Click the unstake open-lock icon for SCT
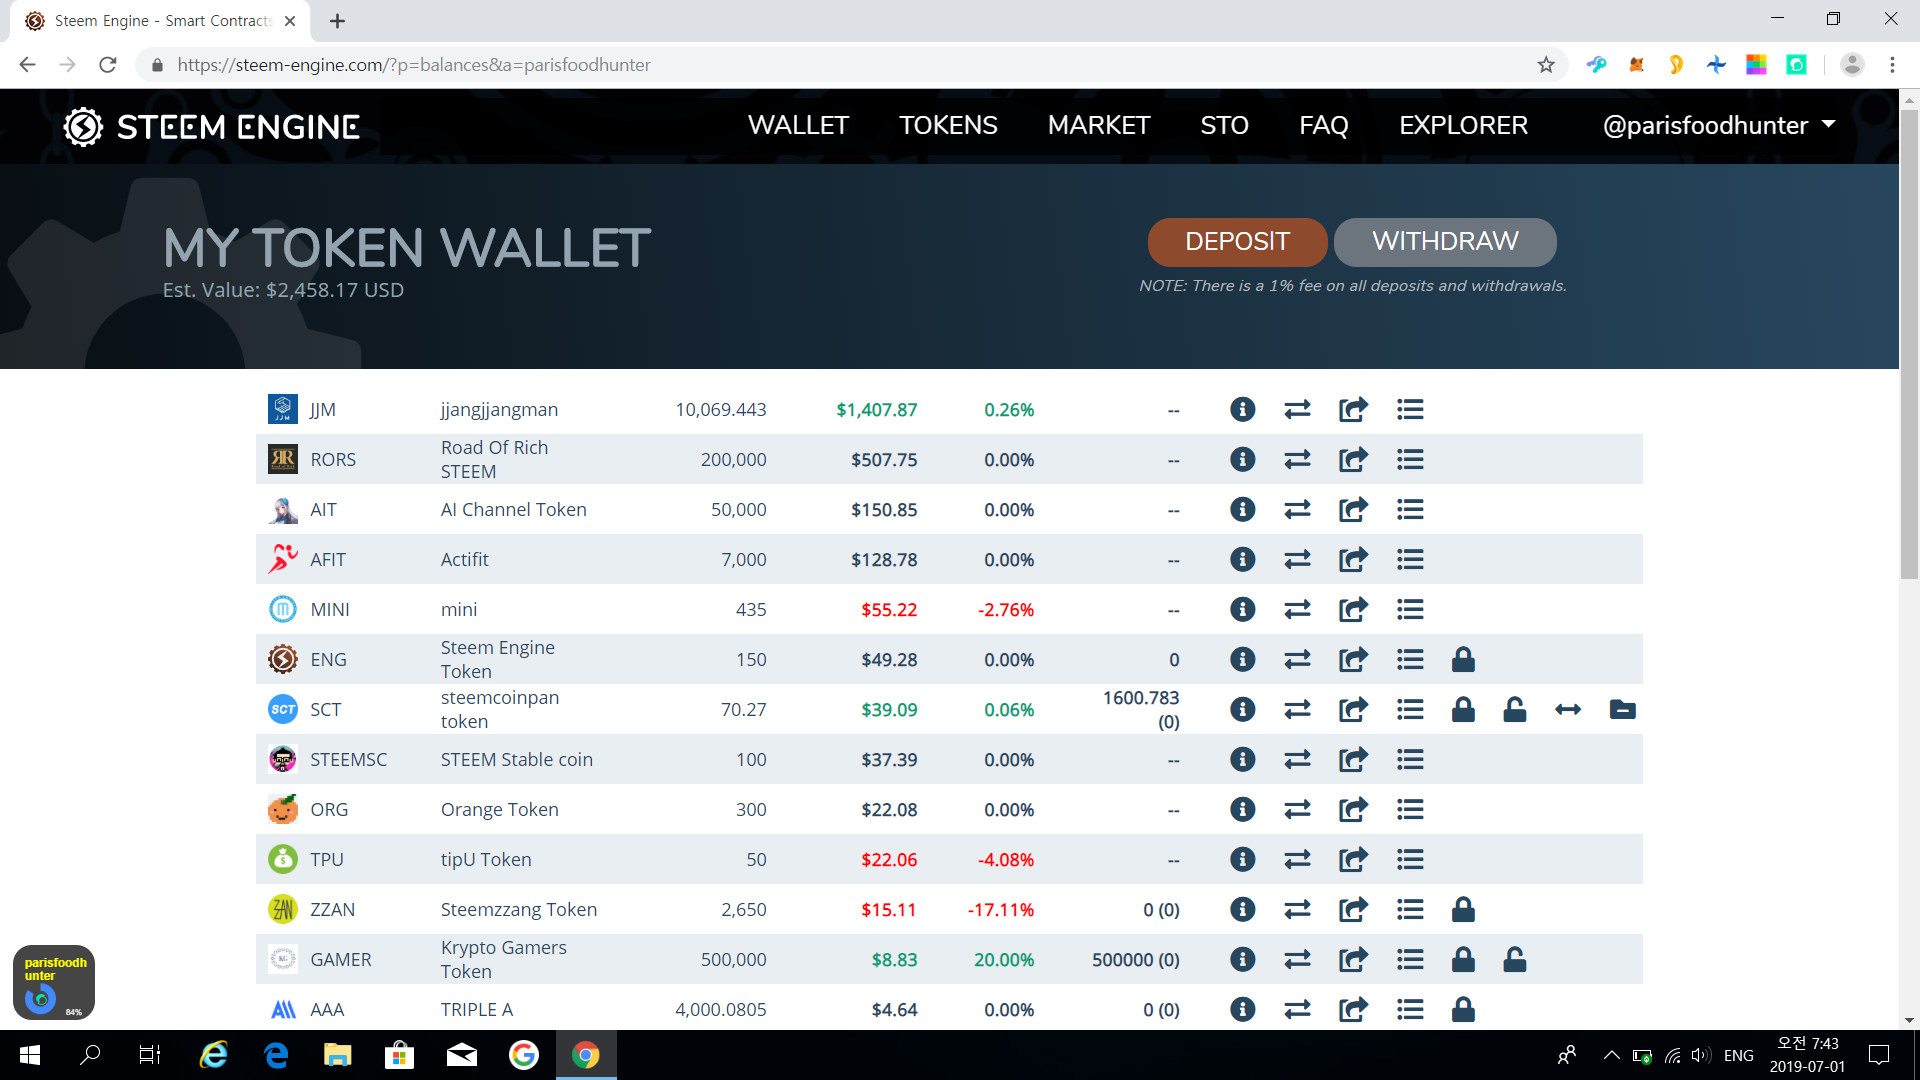This screenshot has width=1920, height=1080. (x=1515, y=709)
